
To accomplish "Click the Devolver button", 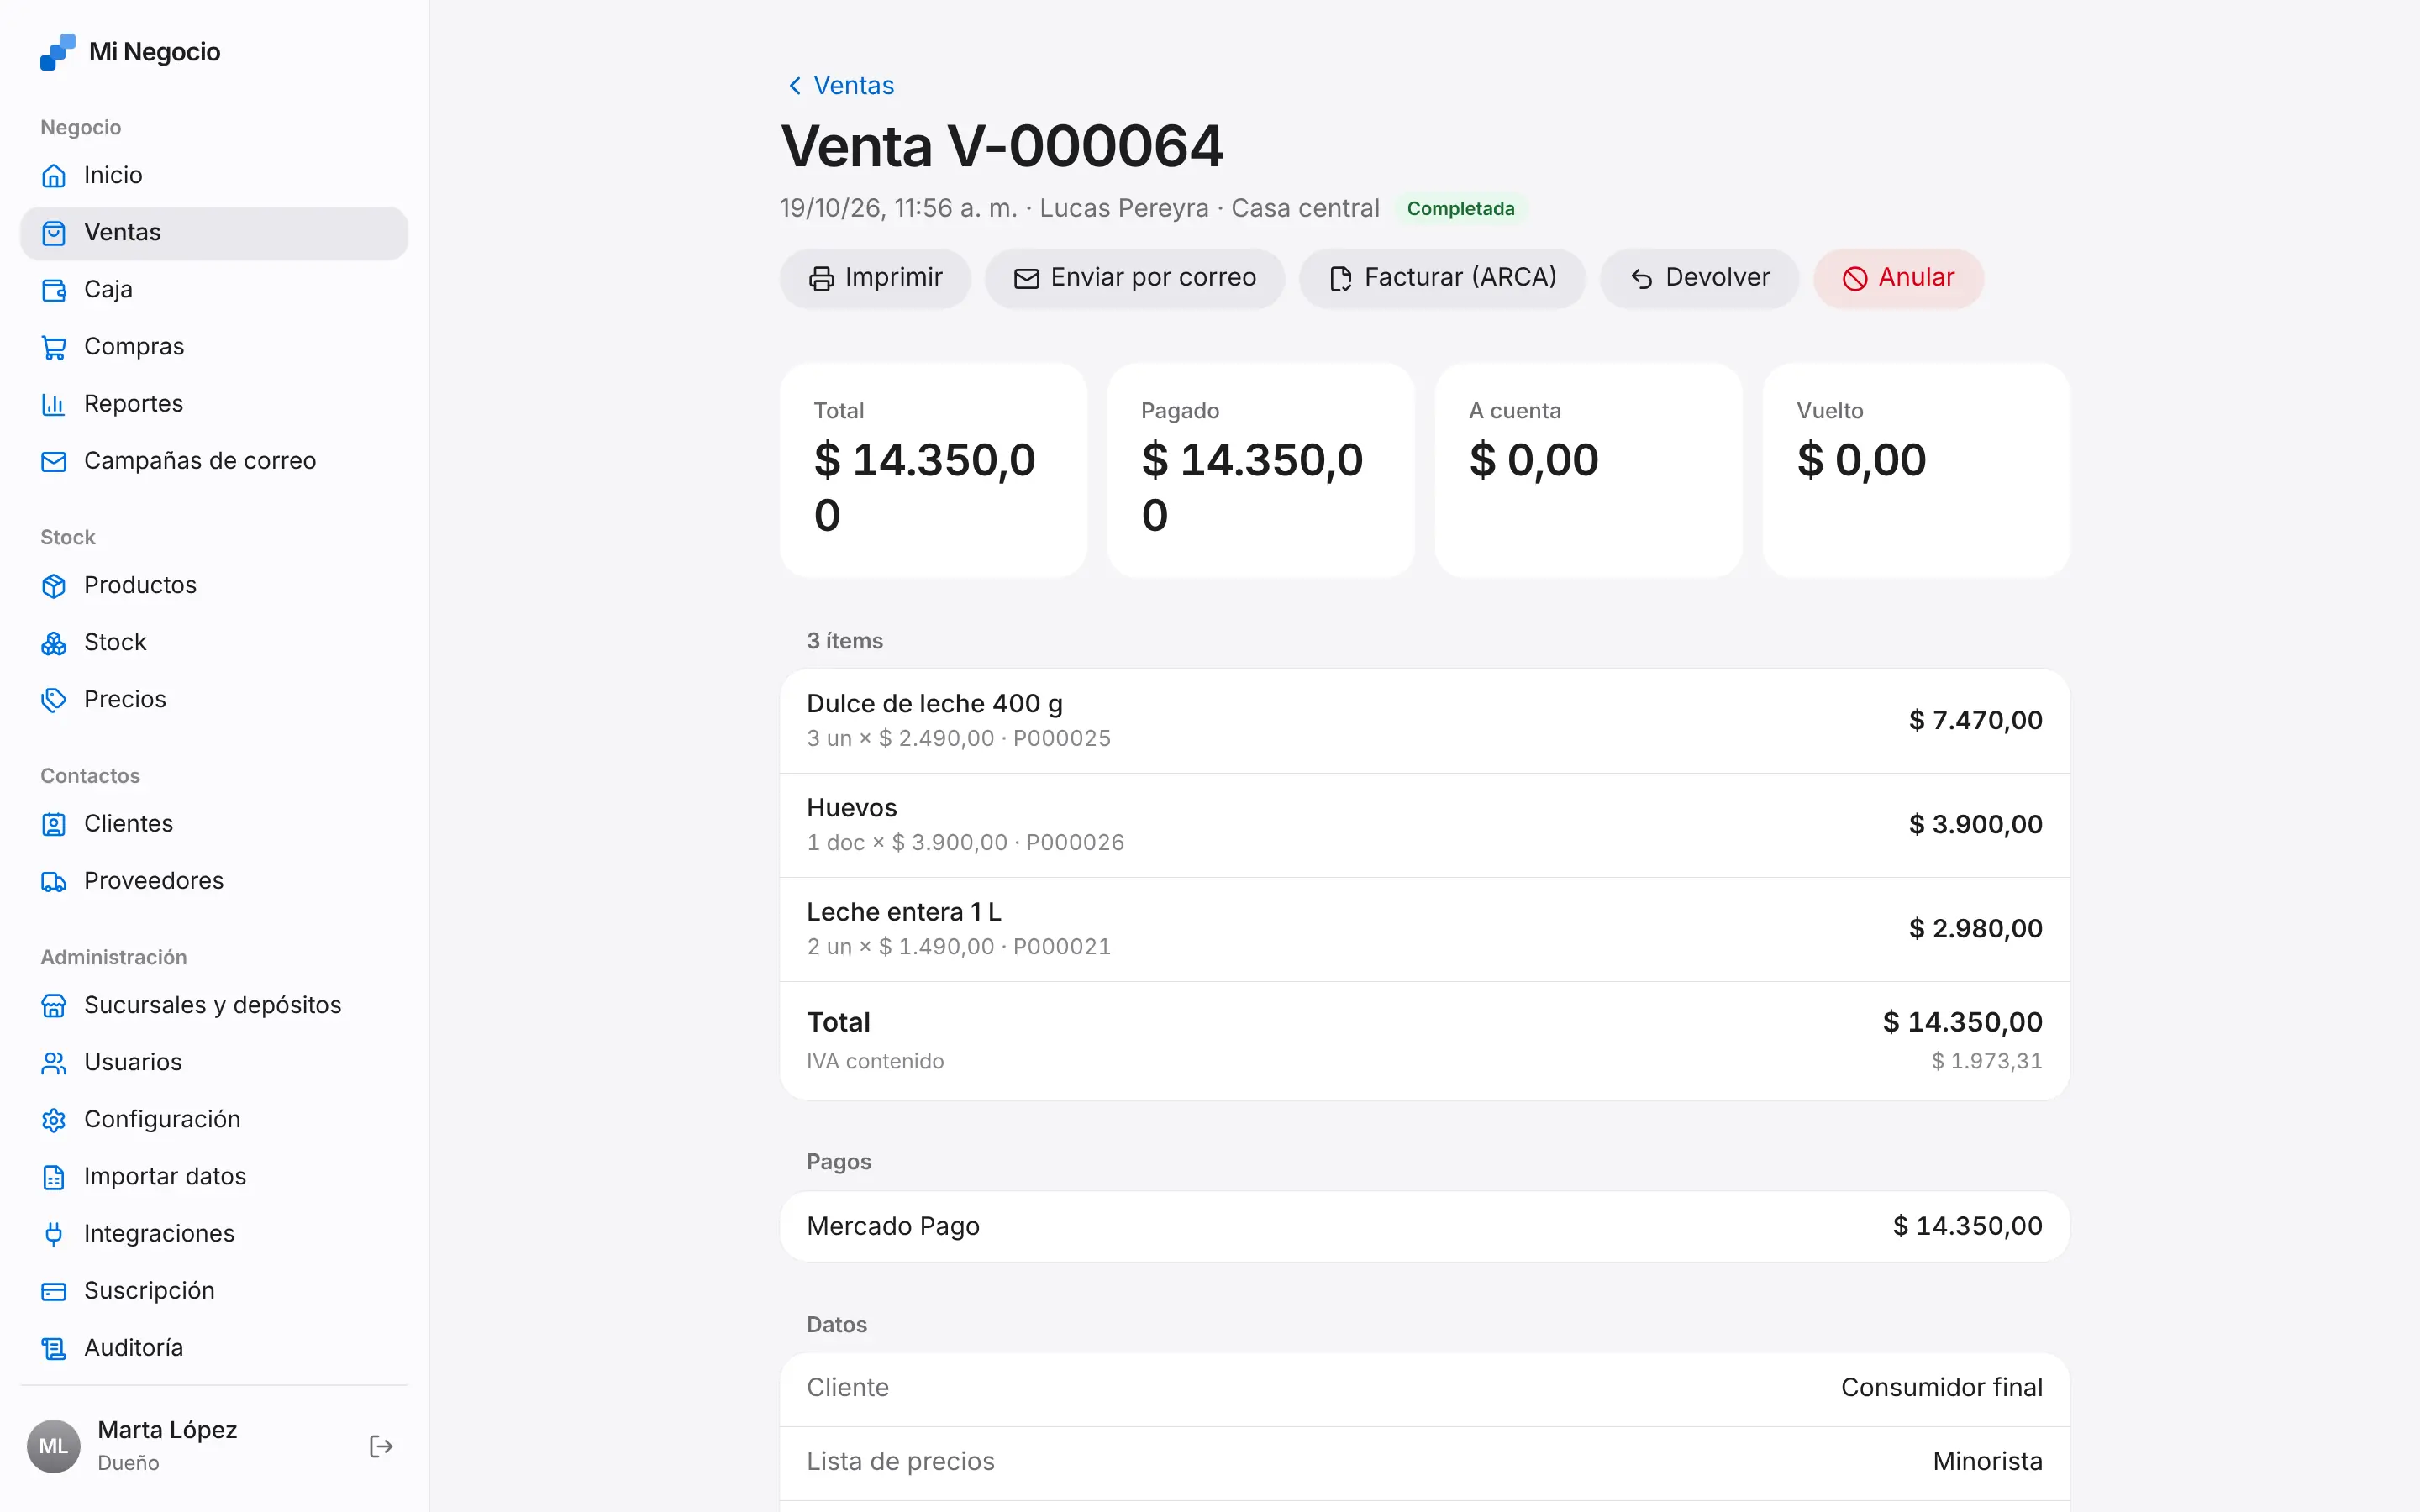I will (x=1700, y=278).
